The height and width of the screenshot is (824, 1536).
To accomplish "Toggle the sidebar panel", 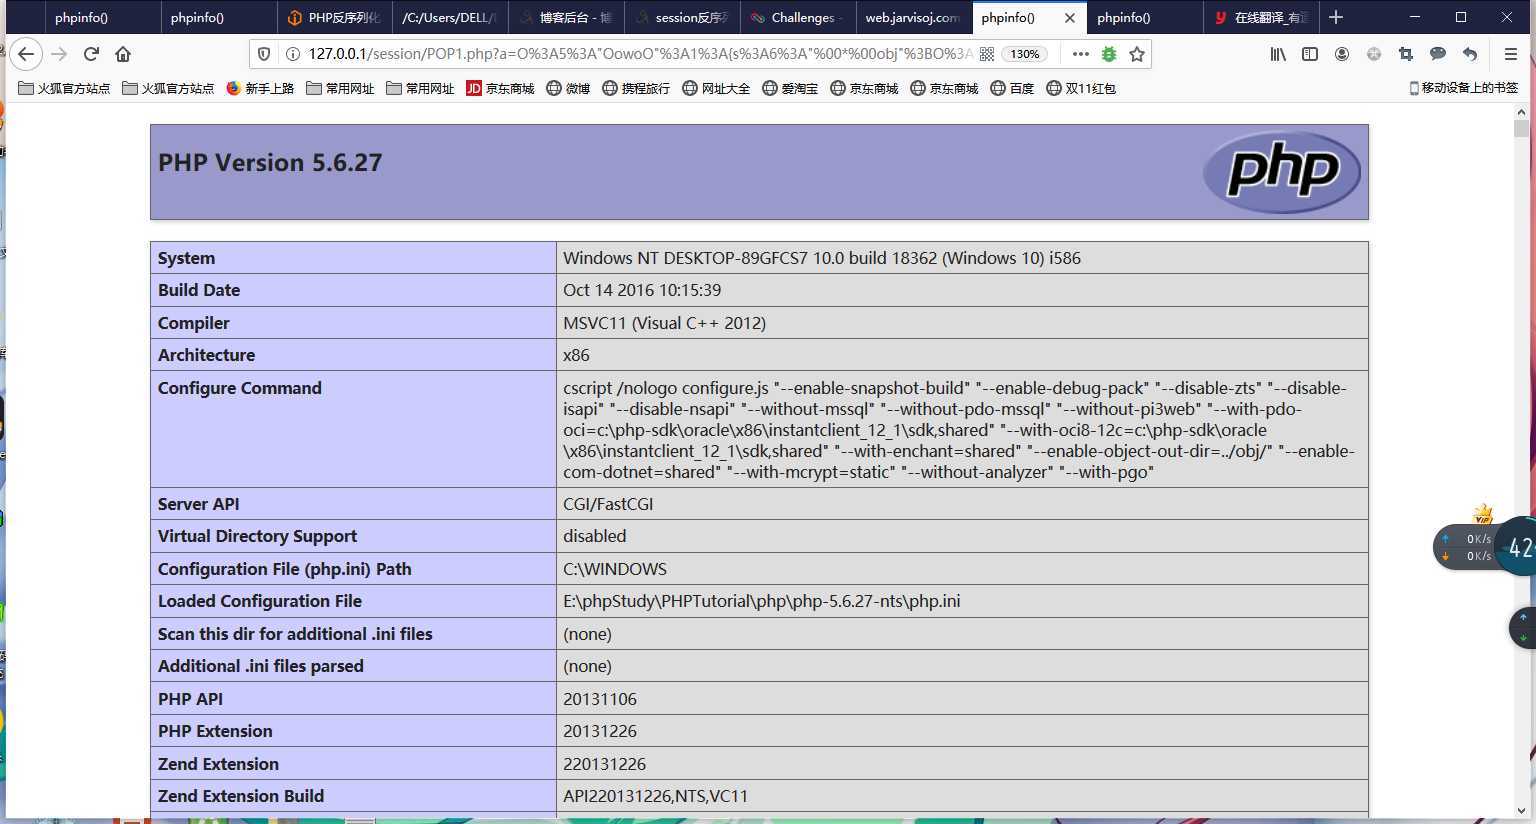I will [x=1310, y=54].
